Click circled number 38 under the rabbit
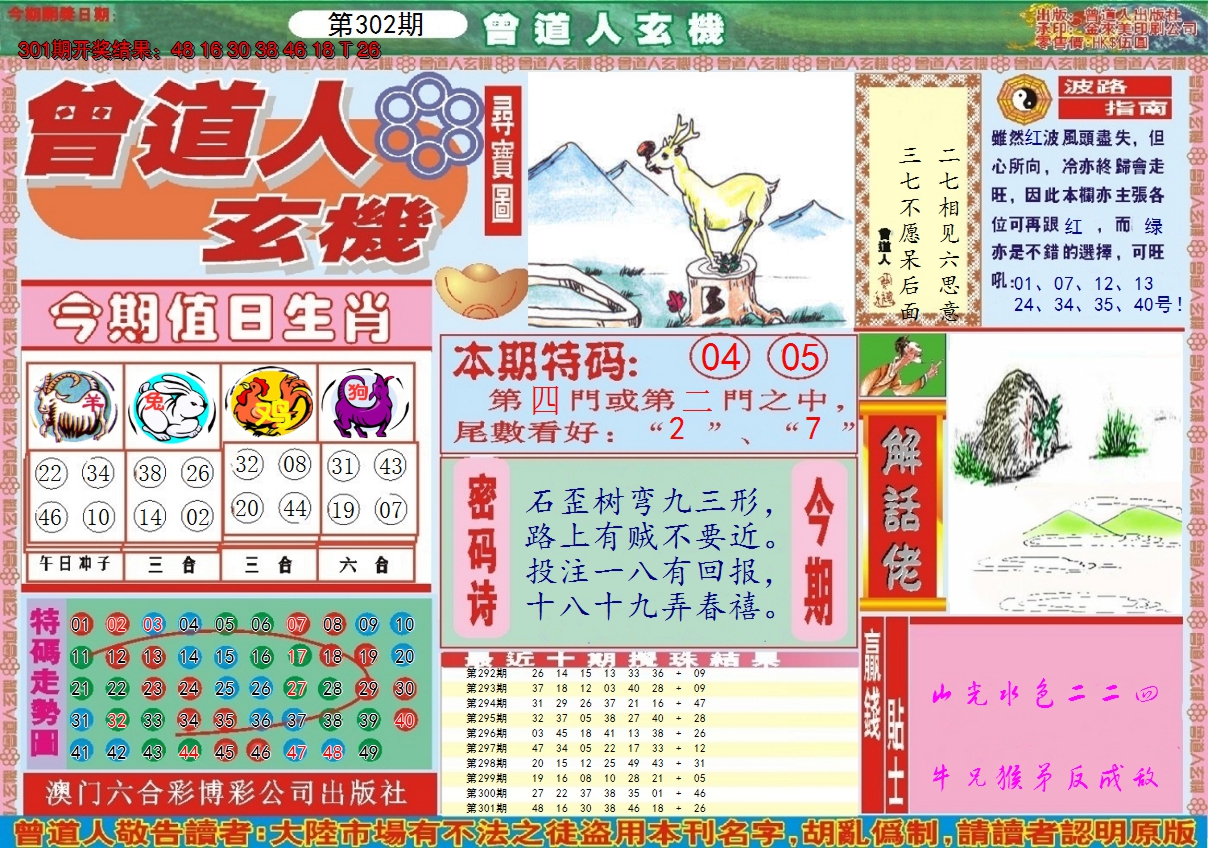1208x848 pixels. pyautogui.click(x=150, y=472)
